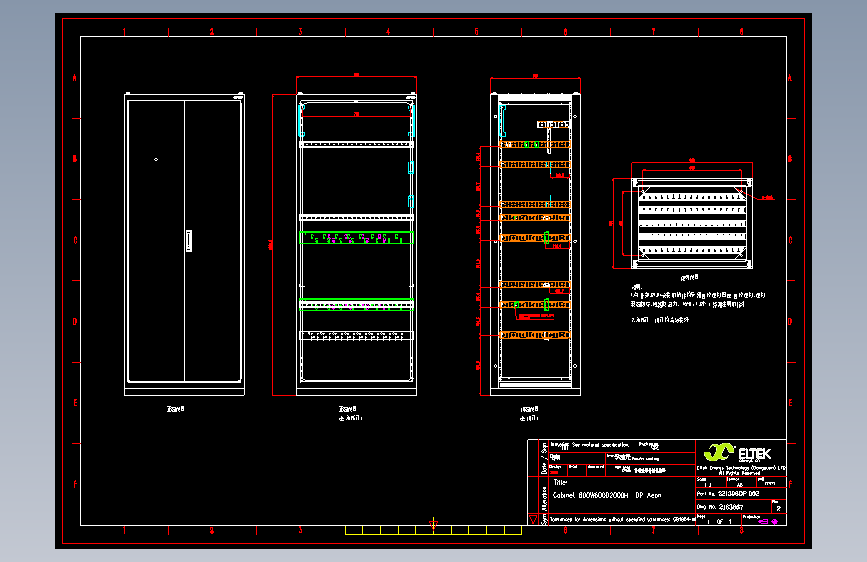
Task: Select the cabinet side view with orange rails
Action: (535, 244)
